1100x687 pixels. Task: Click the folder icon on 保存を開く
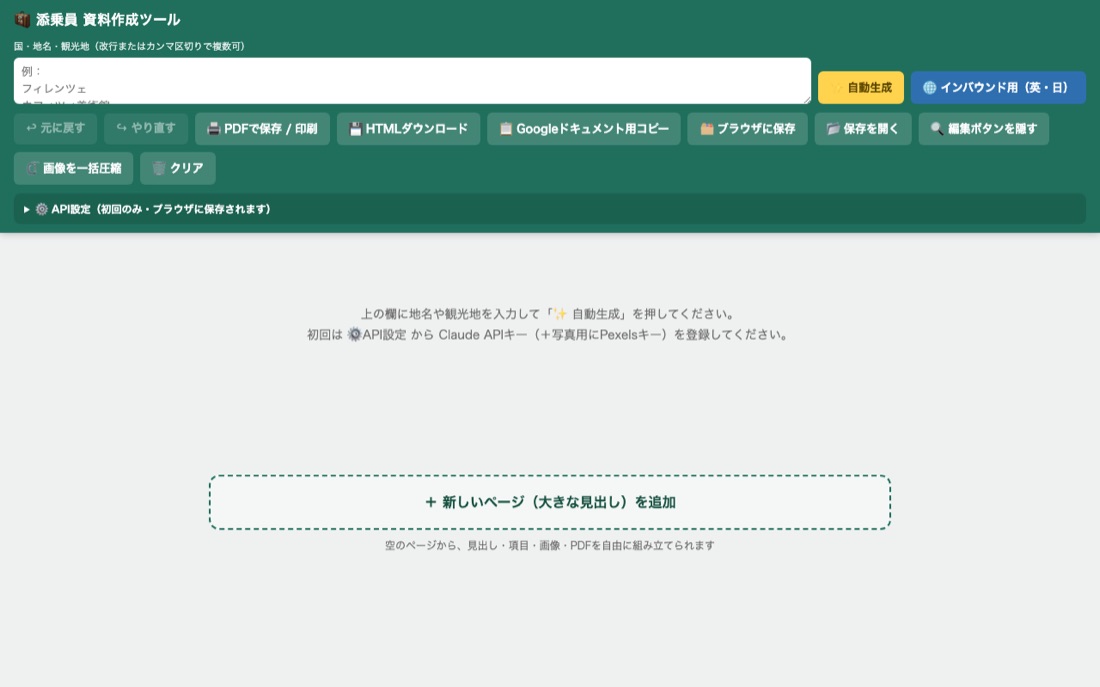pos(833,129)
